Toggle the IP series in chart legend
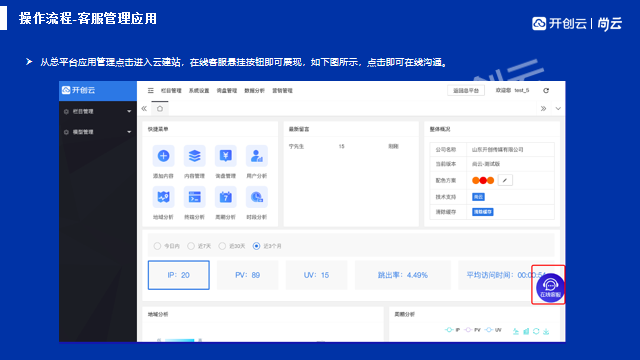Image resolution: width=640 pixels, height=360 pixels. [x=453, y=330]
